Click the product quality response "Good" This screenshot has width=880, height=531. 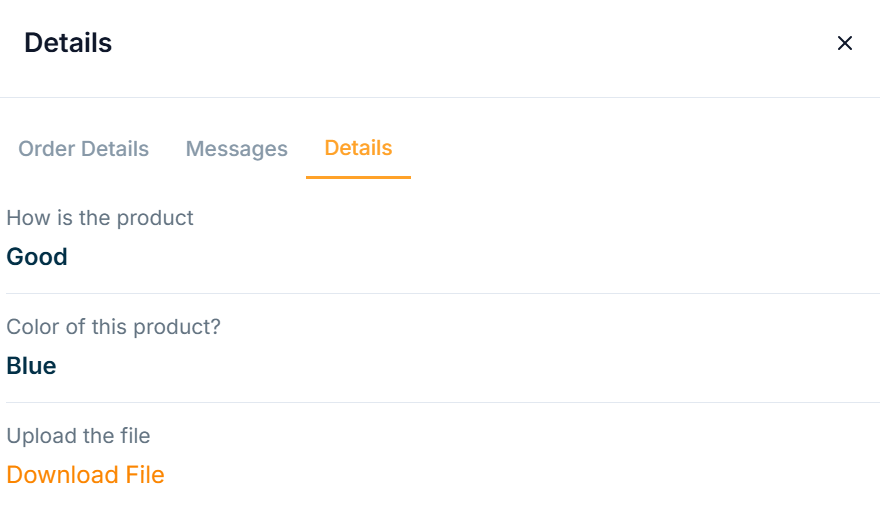pyautogui.click(x=37, y=257)
